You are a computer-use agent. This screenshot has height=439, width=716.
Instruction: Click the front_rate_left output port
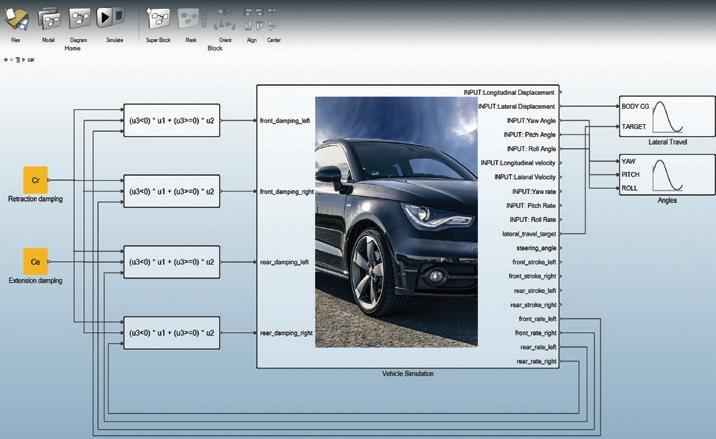[537, 319]
